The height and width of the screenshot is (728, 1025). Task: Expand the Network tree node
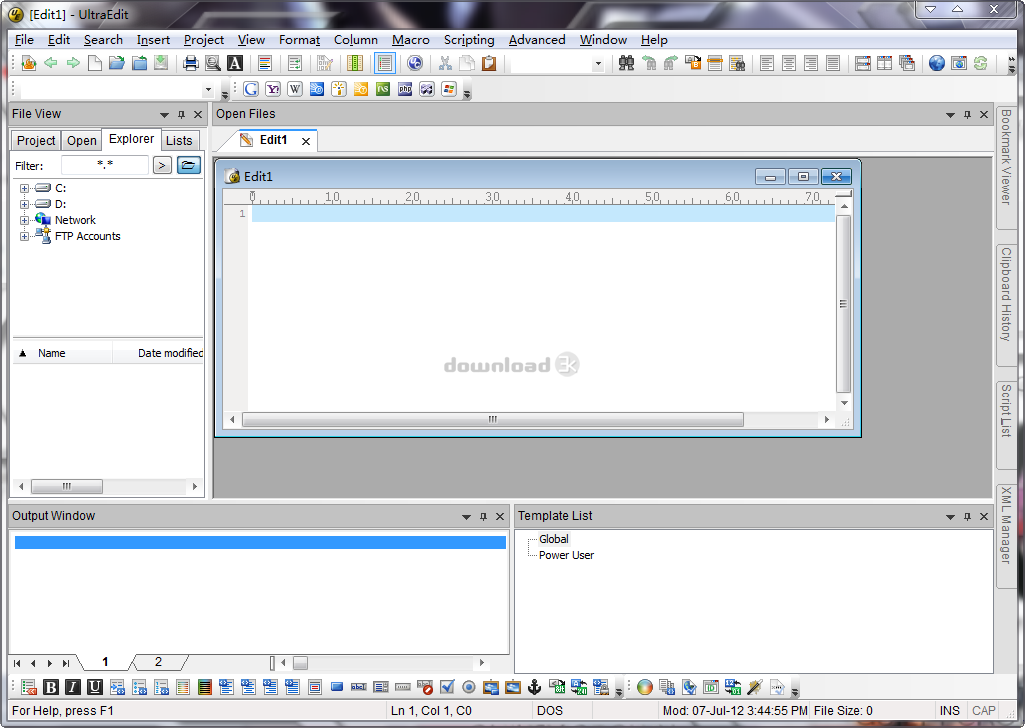pos(24,220)
